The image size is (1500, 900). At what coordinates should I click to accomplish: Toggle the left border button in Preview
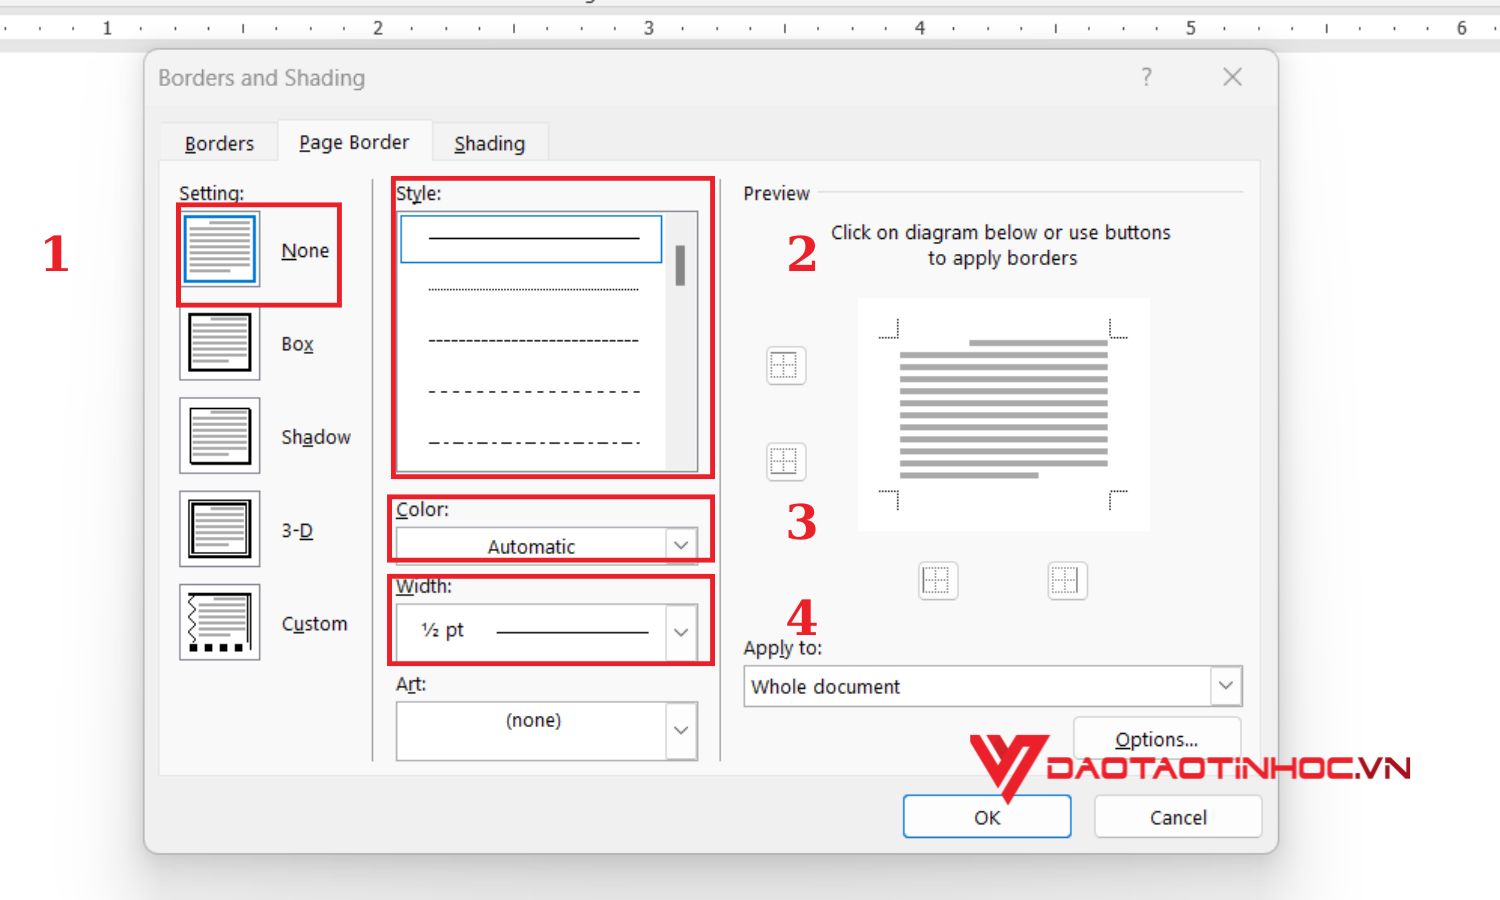(x=938, y=580)
